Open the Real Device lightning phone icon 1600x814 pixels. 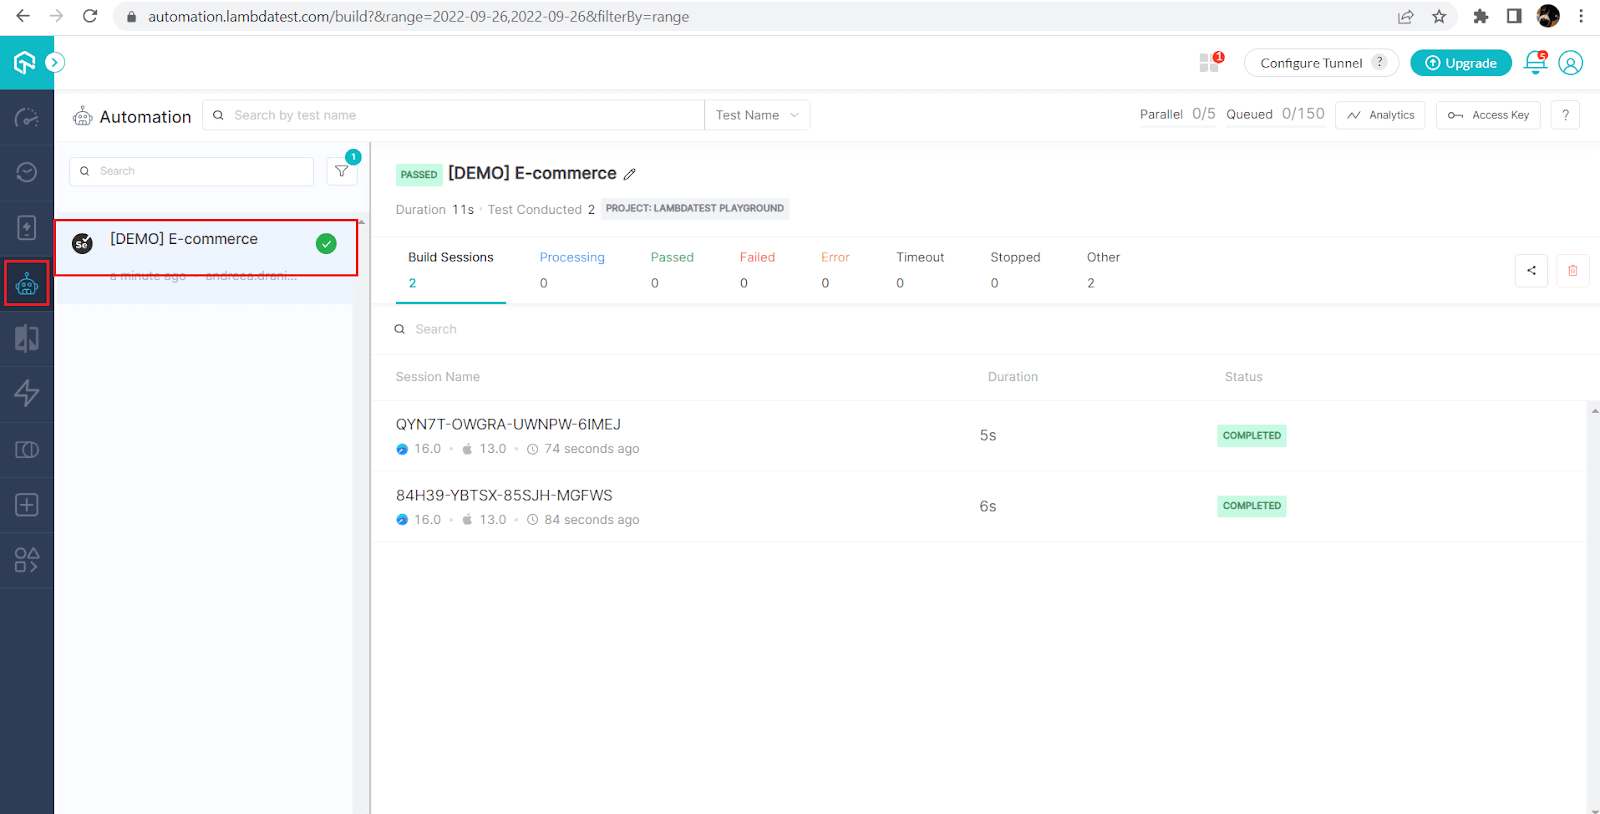27,227
